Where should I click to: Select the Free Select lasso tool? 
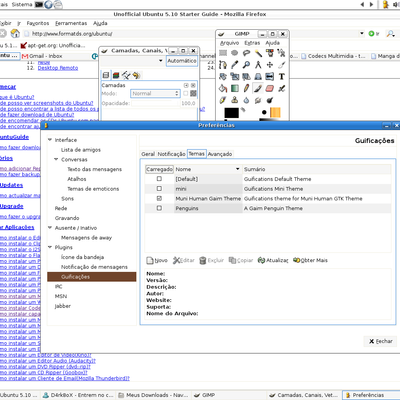(246, 53)
